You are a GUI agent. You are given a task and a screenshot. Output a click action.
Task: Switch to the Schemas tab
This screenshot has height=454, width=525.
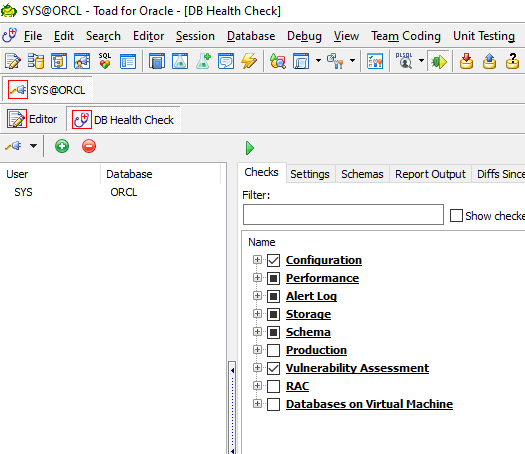(362, 174)
